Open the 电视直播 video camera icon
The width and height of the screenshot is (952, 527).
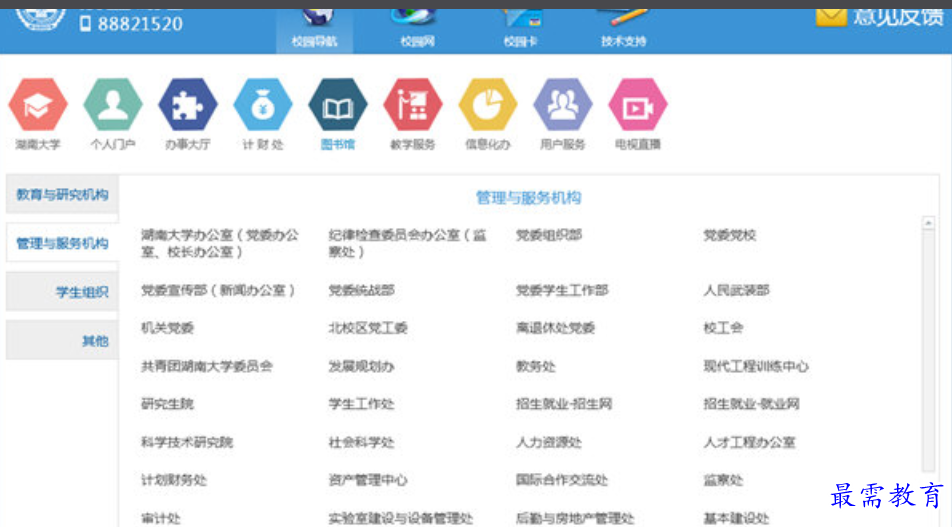[x=638, y=104]
